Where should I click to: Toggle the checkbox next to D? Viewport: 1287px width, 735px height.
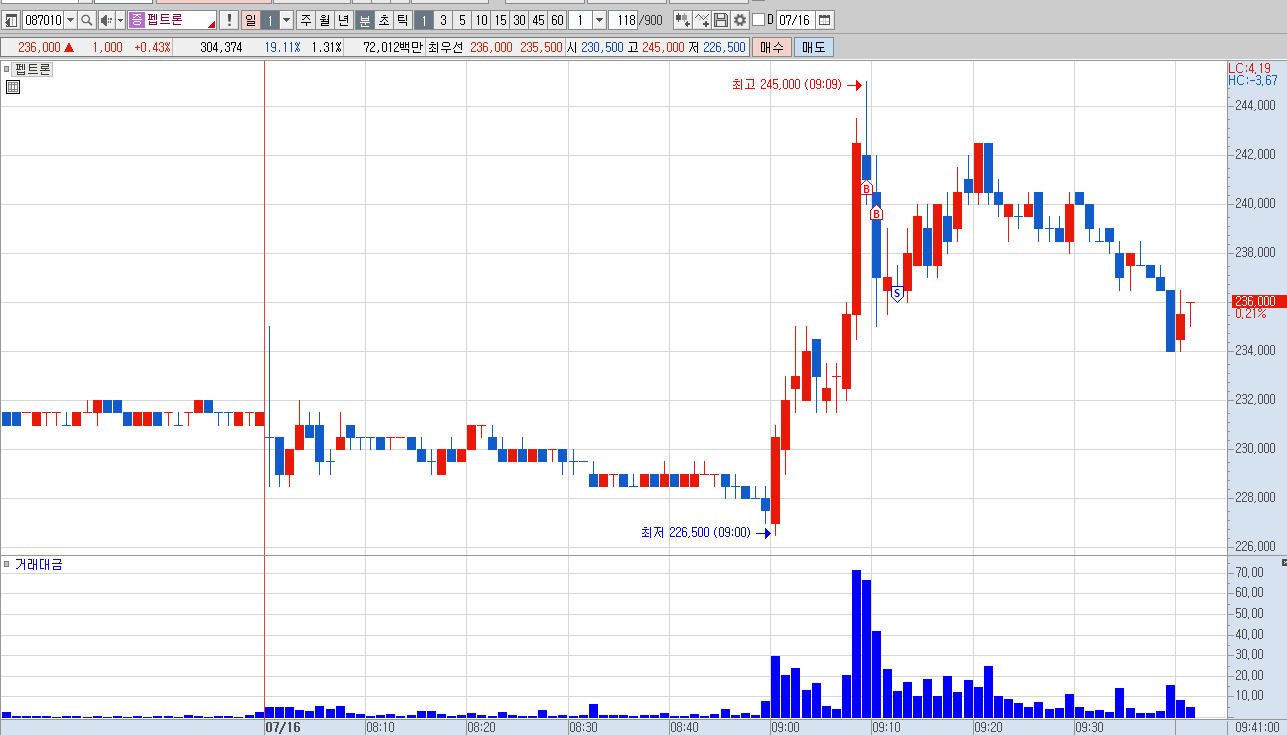point(758,20)
